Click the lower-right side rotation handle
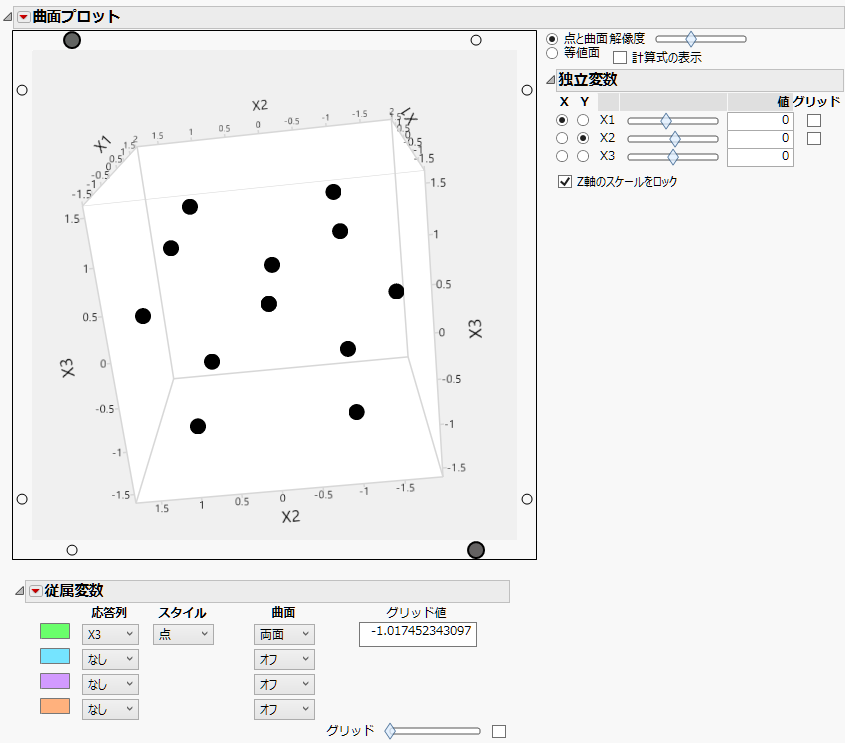 (527, 499)
